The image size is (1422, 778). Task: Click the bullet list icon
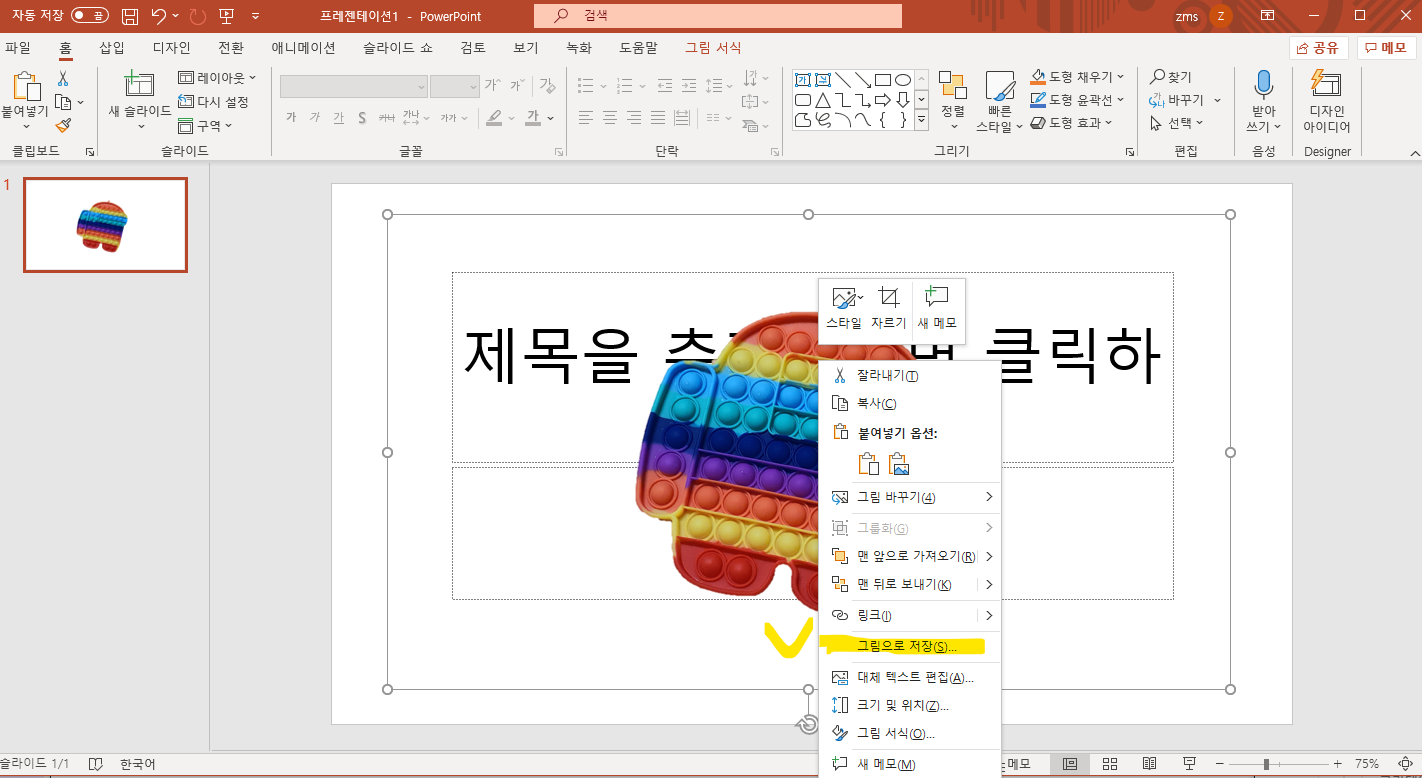[587, 86]
